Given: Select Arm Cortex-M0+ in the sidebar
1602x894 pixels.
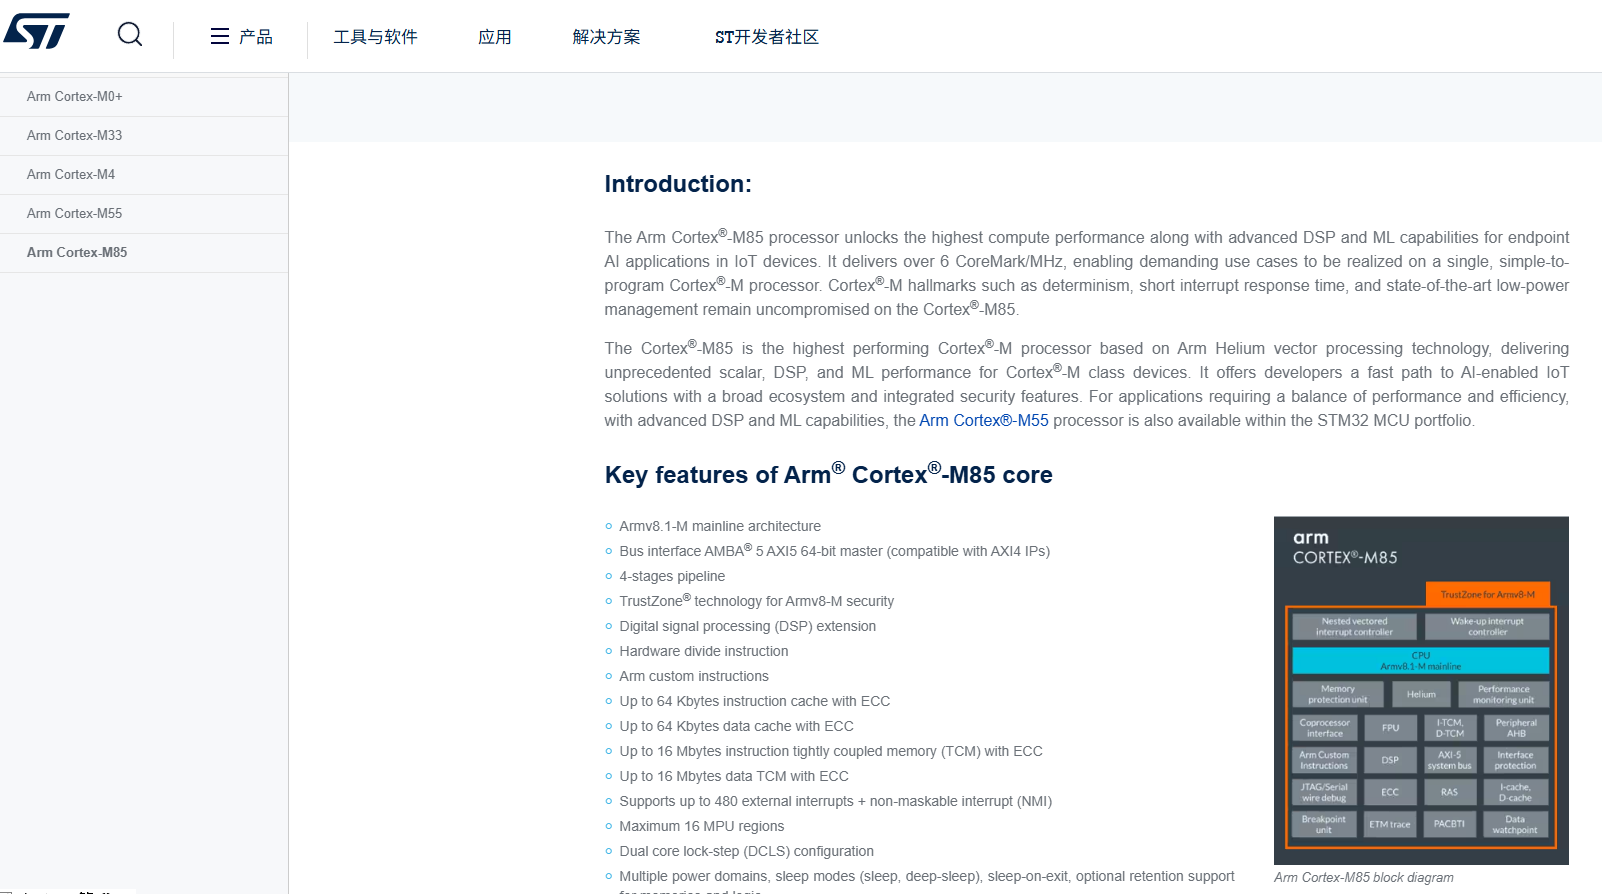Looking at the screenshot, I should (144, 97).
